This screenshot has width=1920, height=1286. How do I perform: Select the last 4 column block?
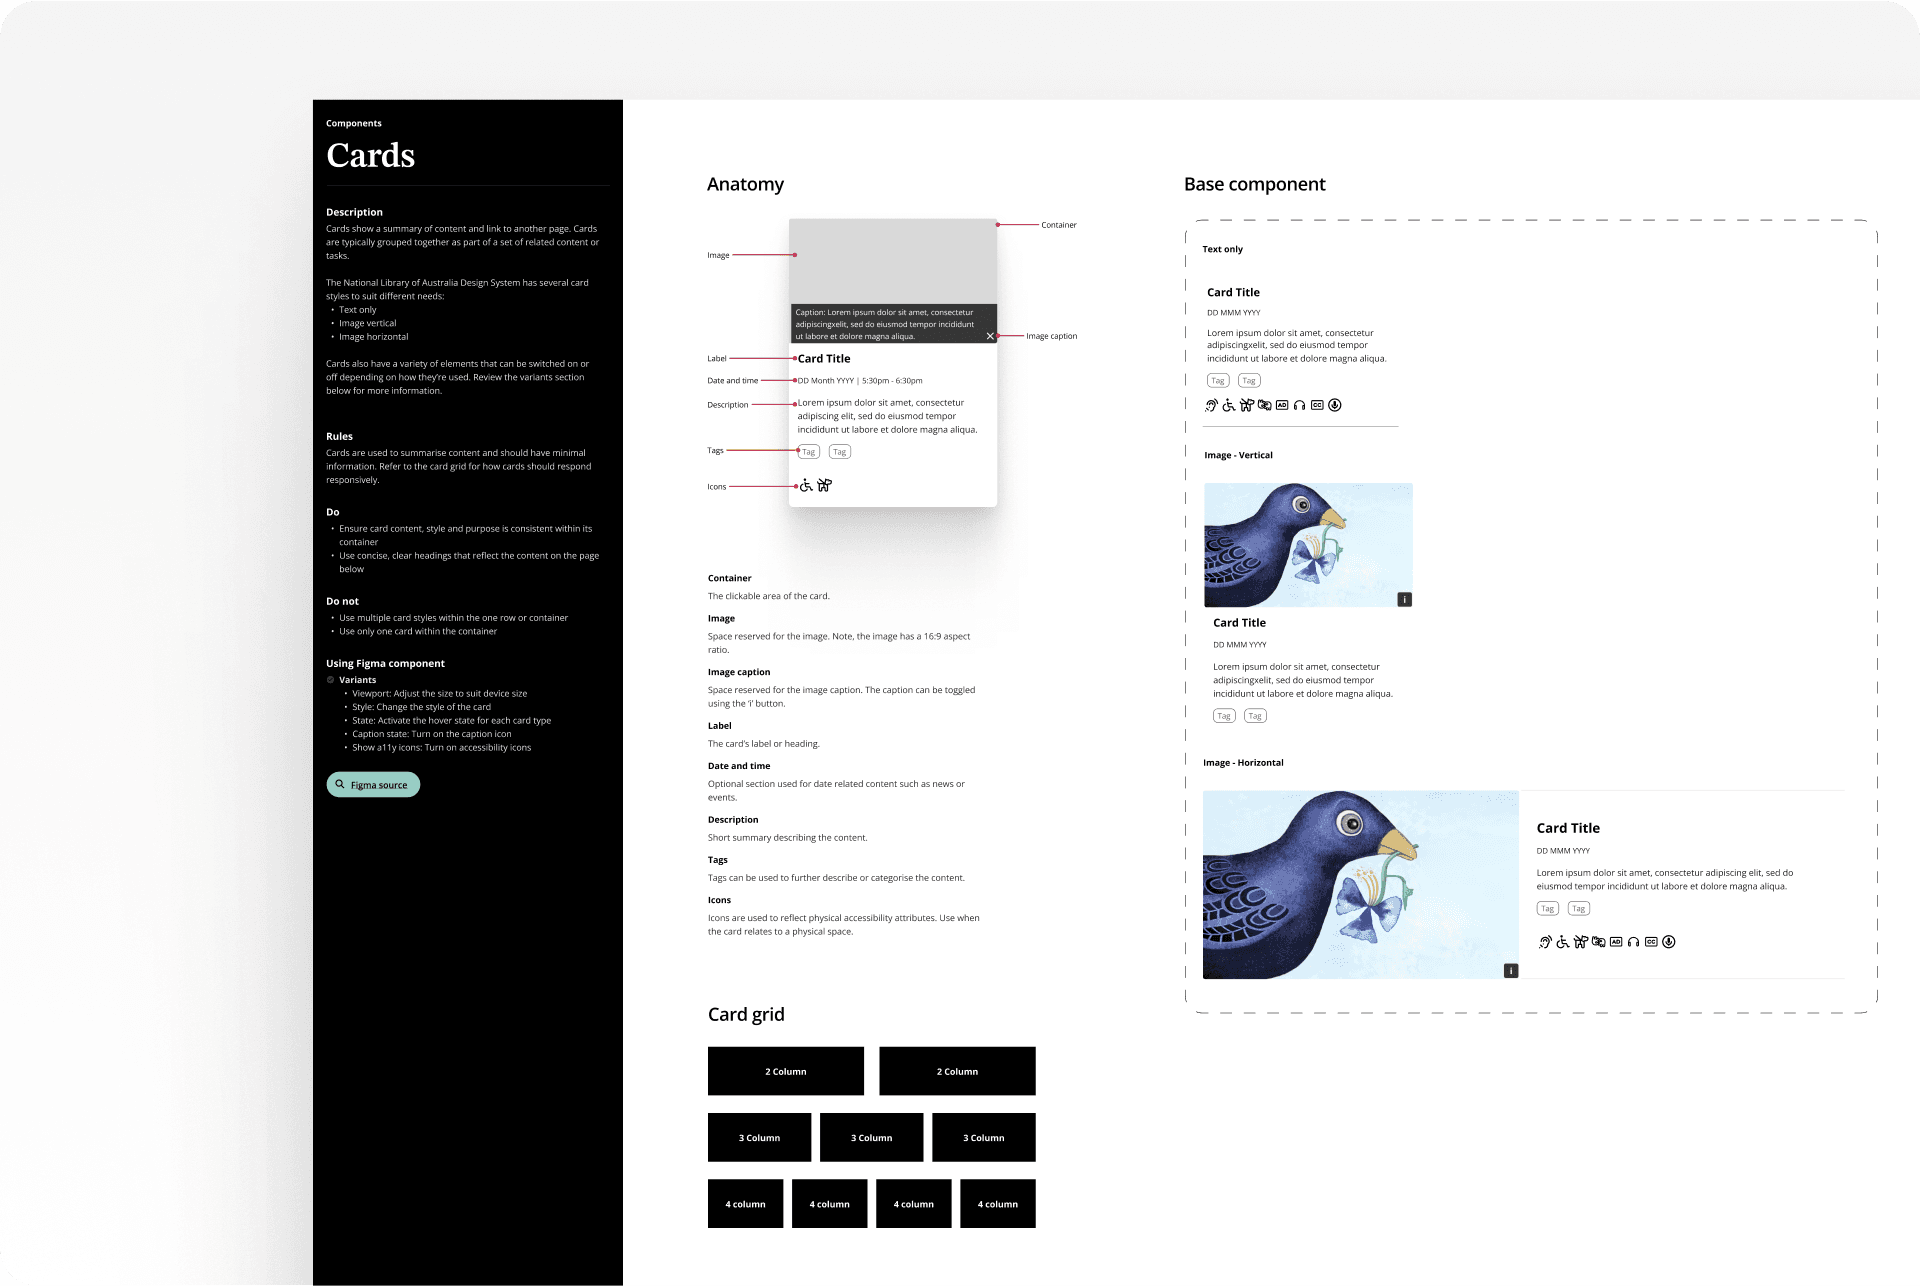tap(997, 1204)
